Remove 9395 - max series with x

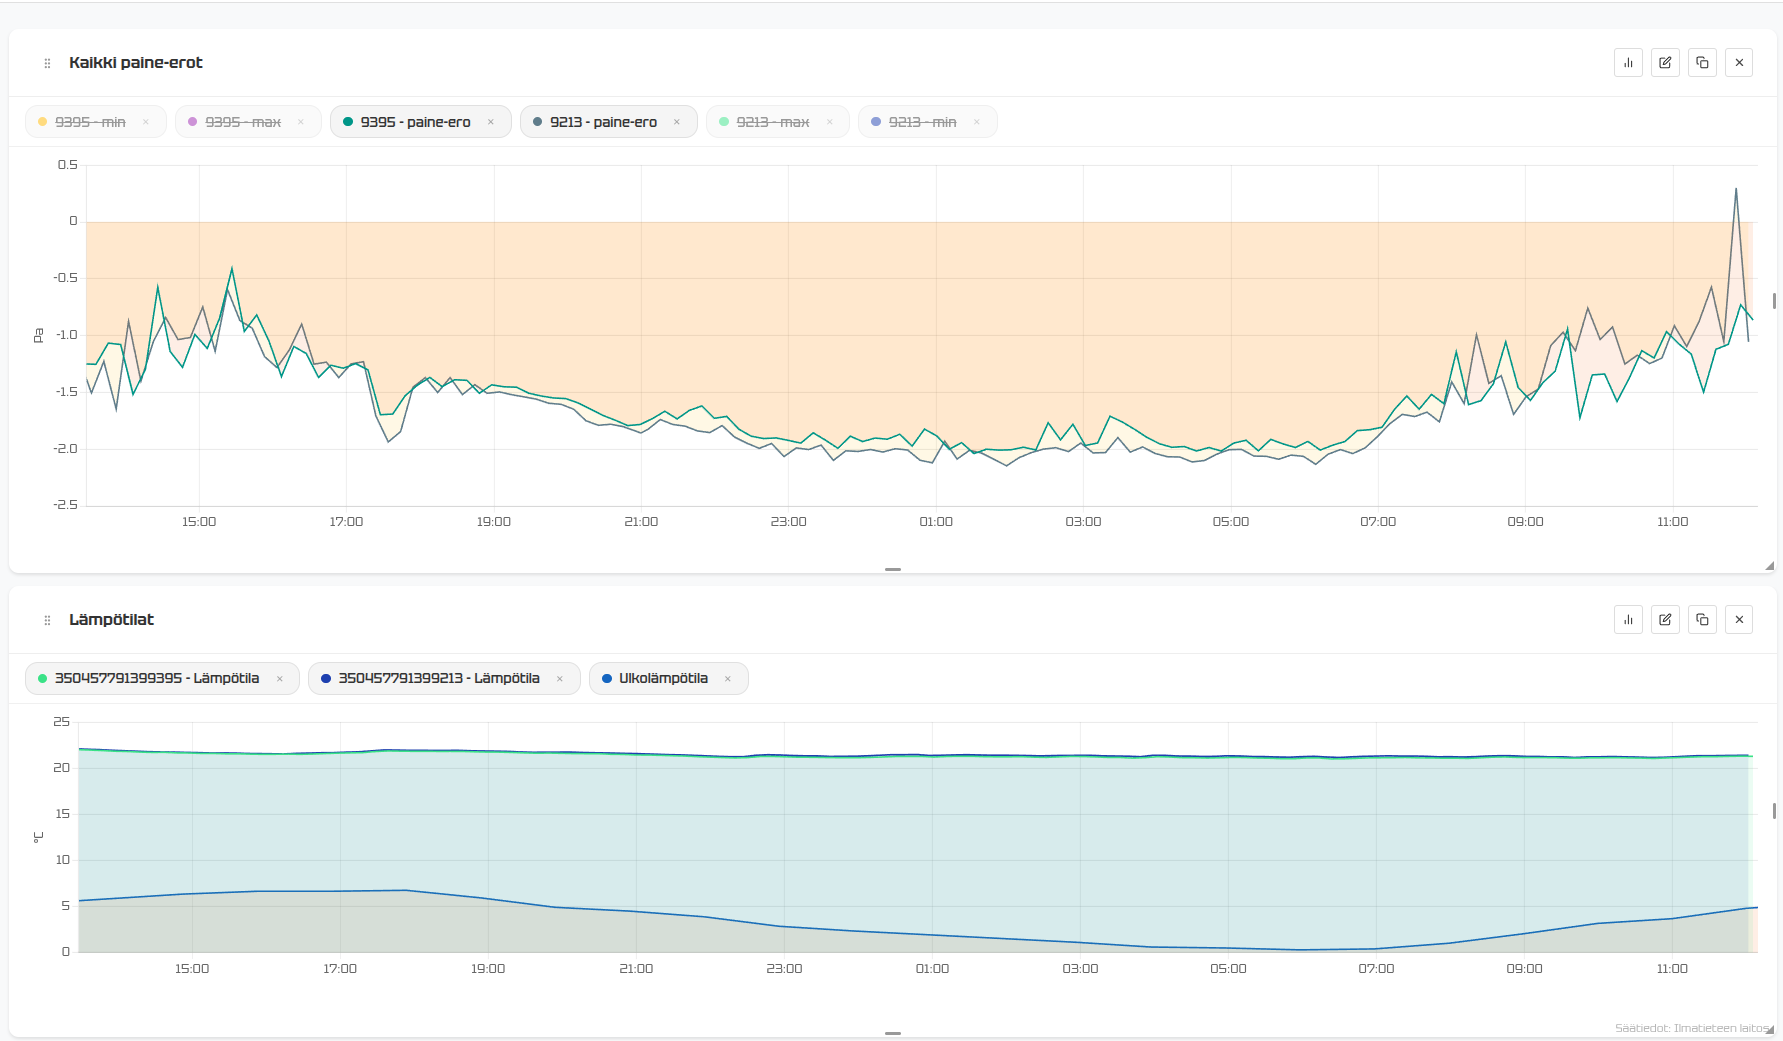click(301, 122)
